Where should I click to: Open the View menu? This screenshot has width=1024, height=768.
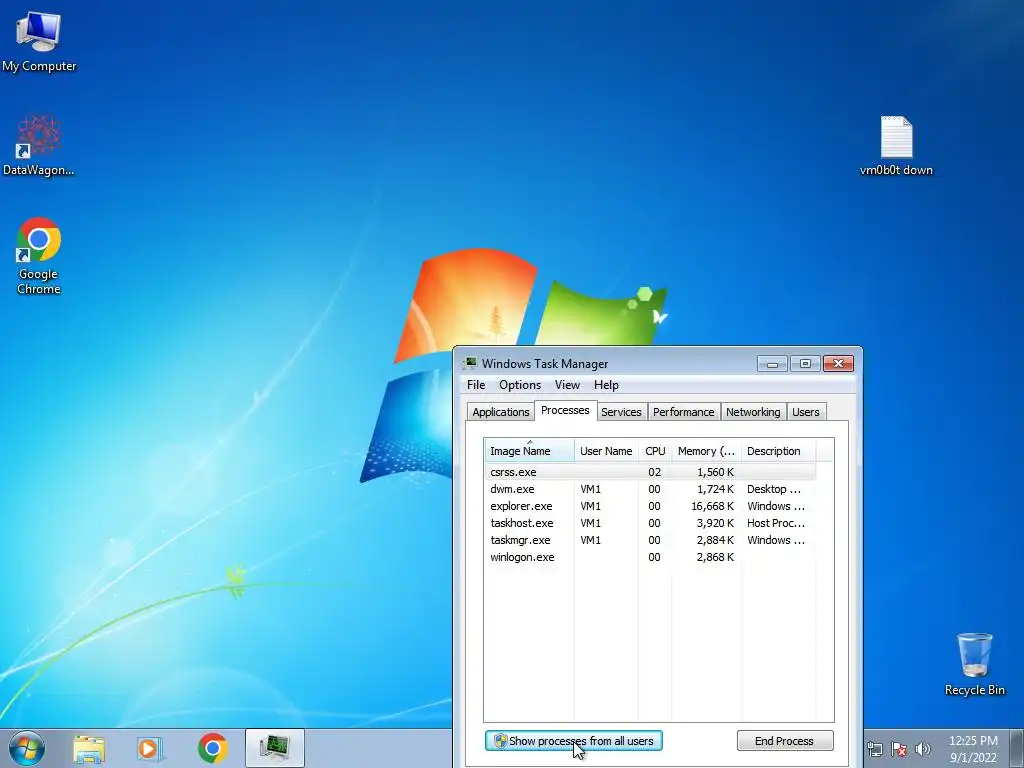point(568,385)
